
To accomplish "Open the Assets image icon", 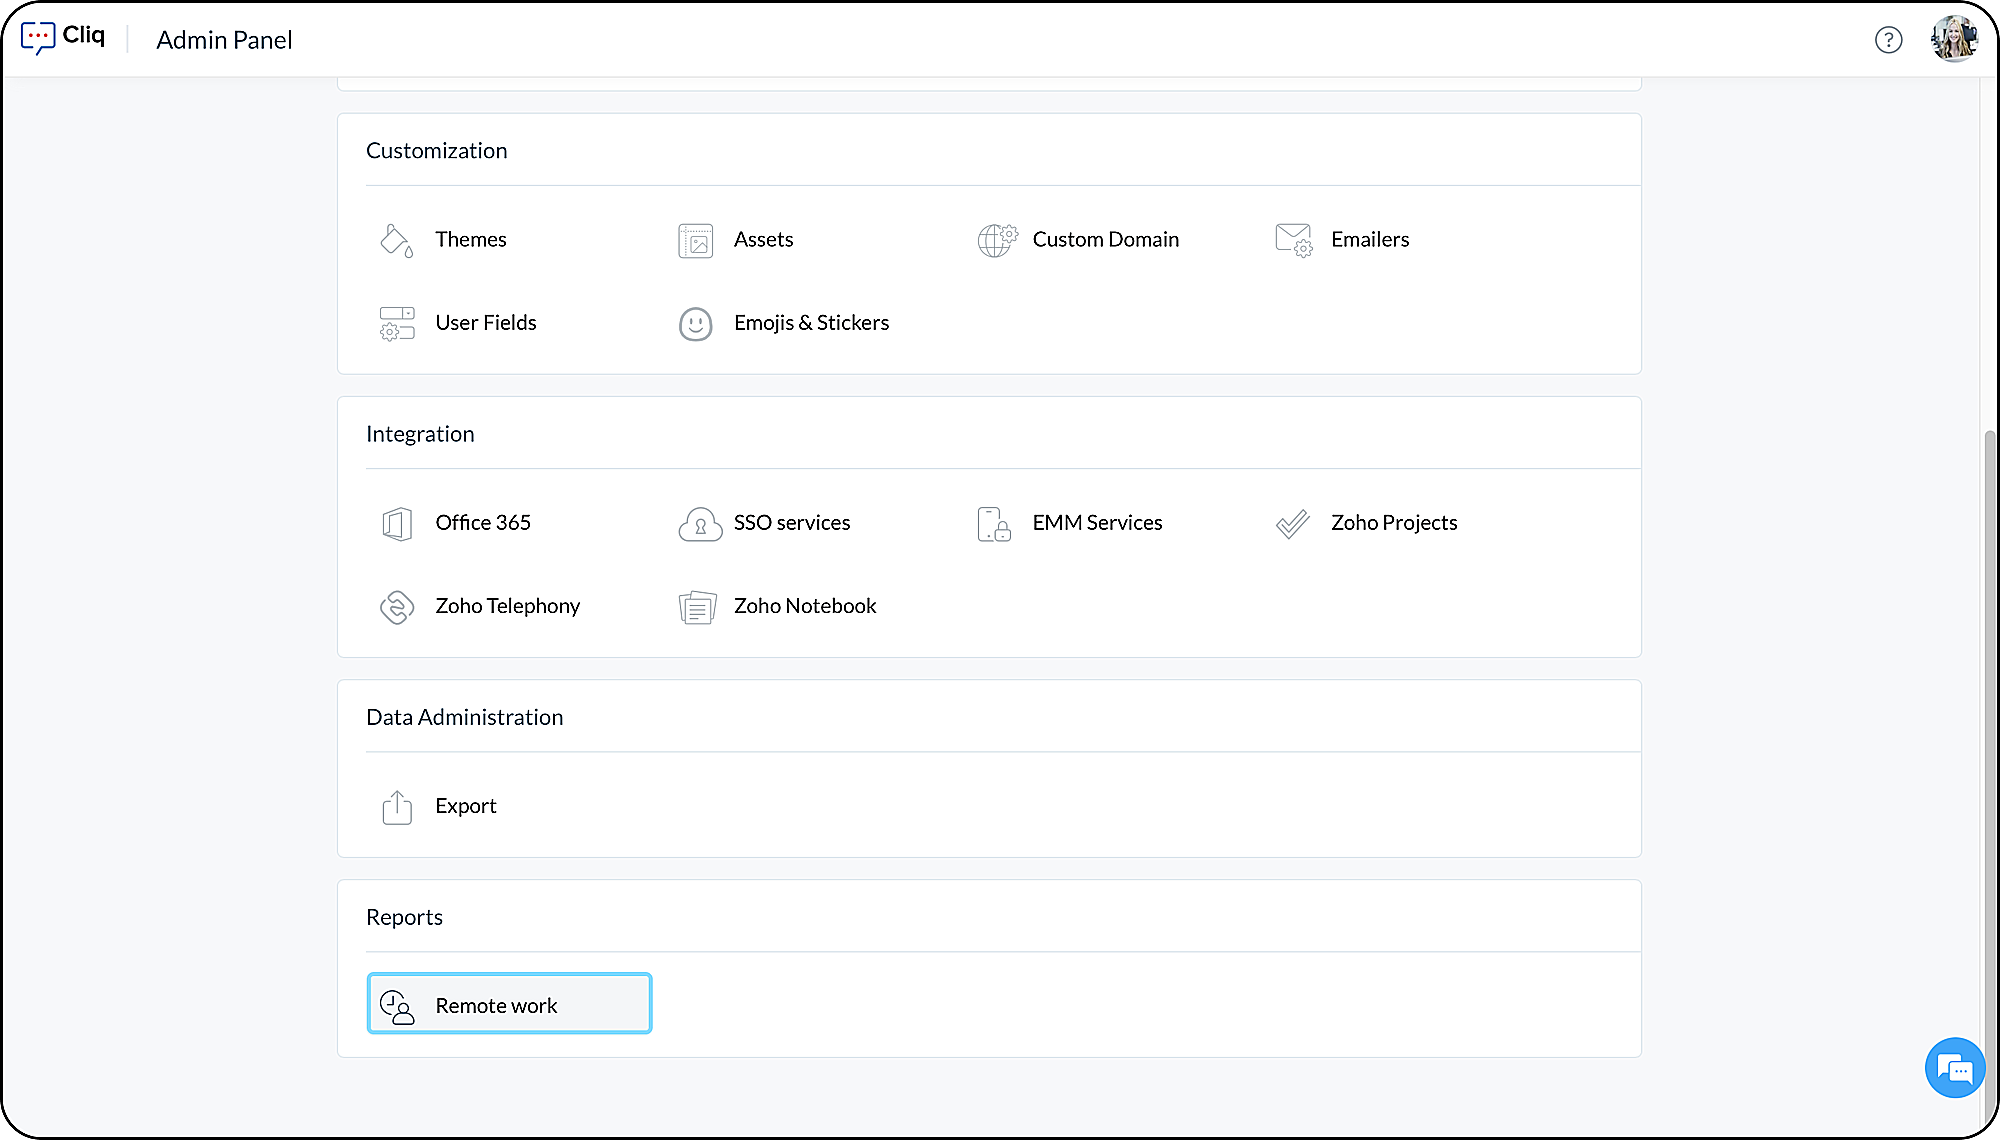I will [x=695, y=241].
